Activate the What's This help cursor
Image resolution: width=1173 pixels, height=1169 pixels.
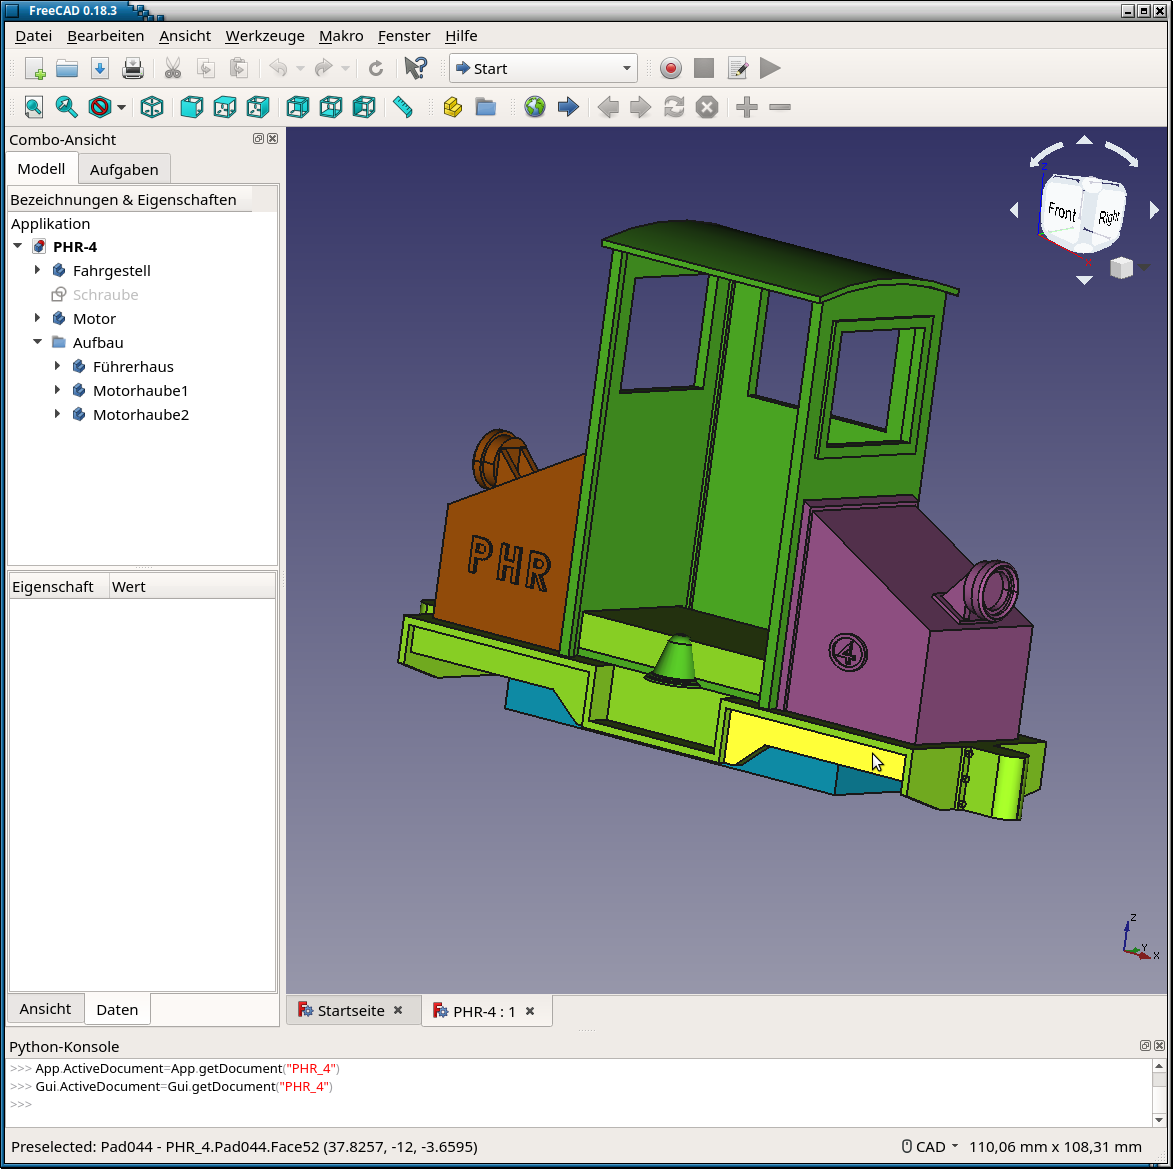(x=415, y=68)
